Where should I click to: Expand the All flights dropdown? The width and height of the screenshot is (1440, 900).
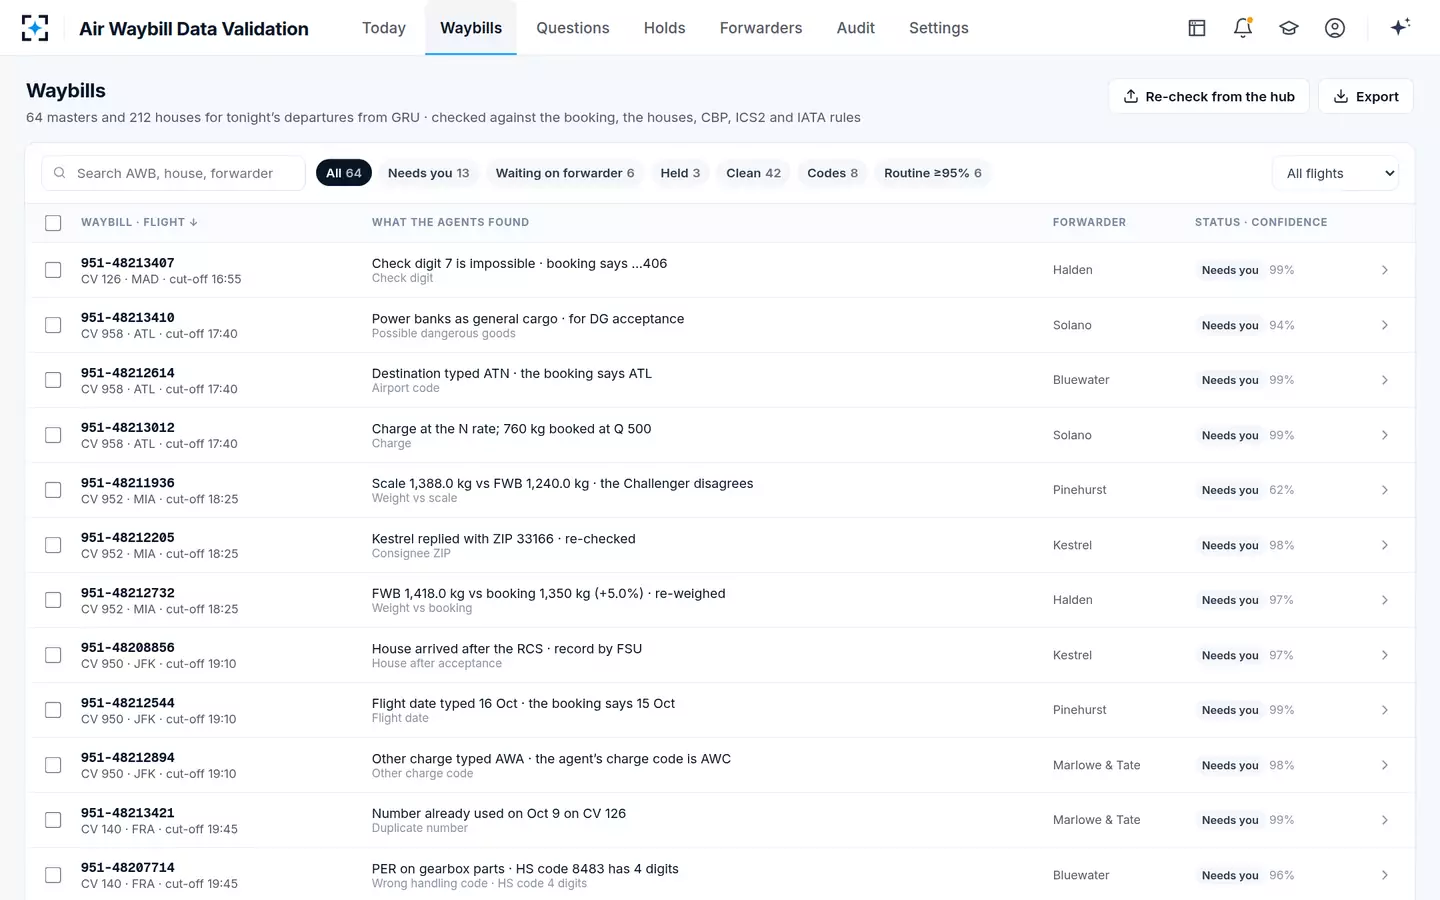point(1336,173)
